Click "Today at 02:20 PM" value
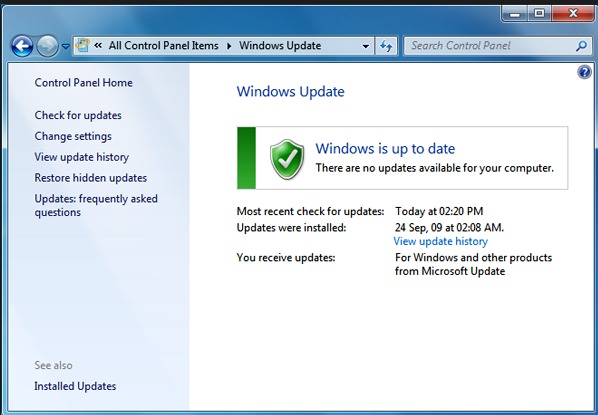Viewport: 598px width, 415px height. point(439,211)
